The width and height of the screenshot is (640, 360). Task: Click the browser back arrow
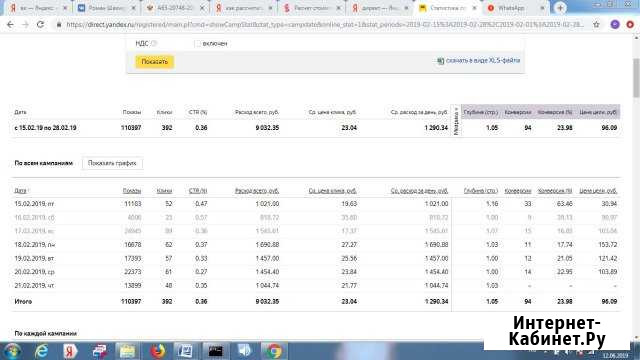click(x=10, y=24)
